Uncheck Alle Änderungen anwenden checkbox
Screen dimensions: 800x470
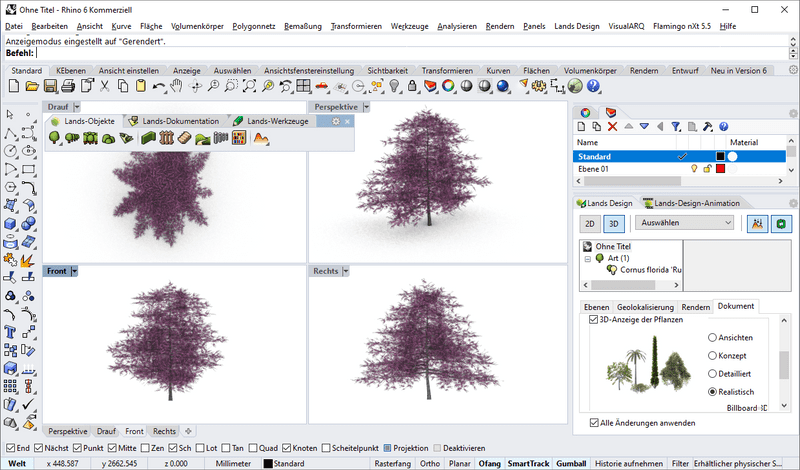[595, 423]
